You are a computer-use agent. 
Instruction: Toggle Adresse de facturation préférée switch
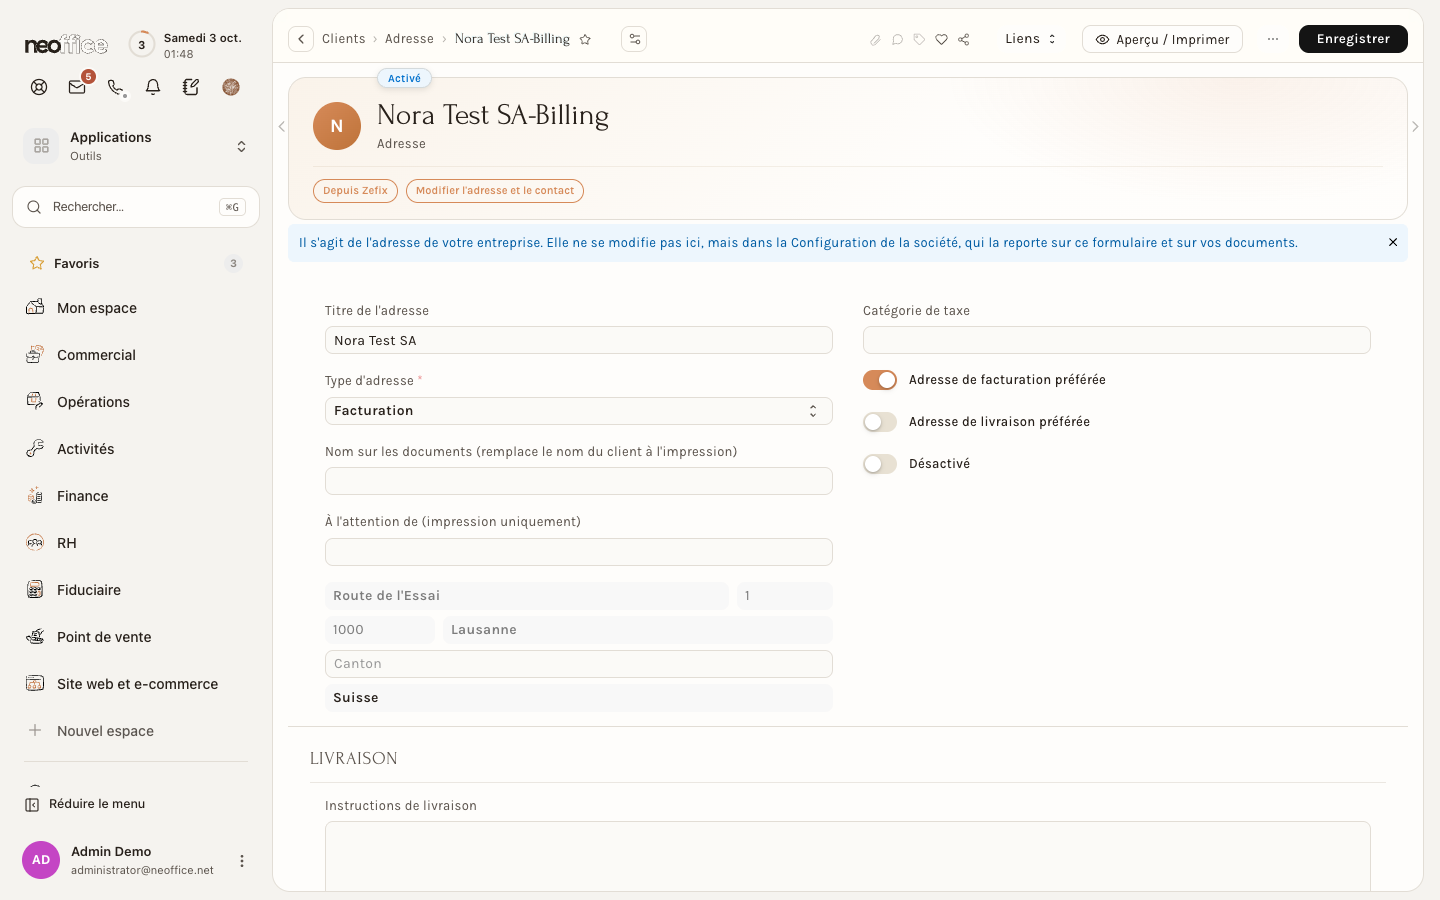[880, 380]
